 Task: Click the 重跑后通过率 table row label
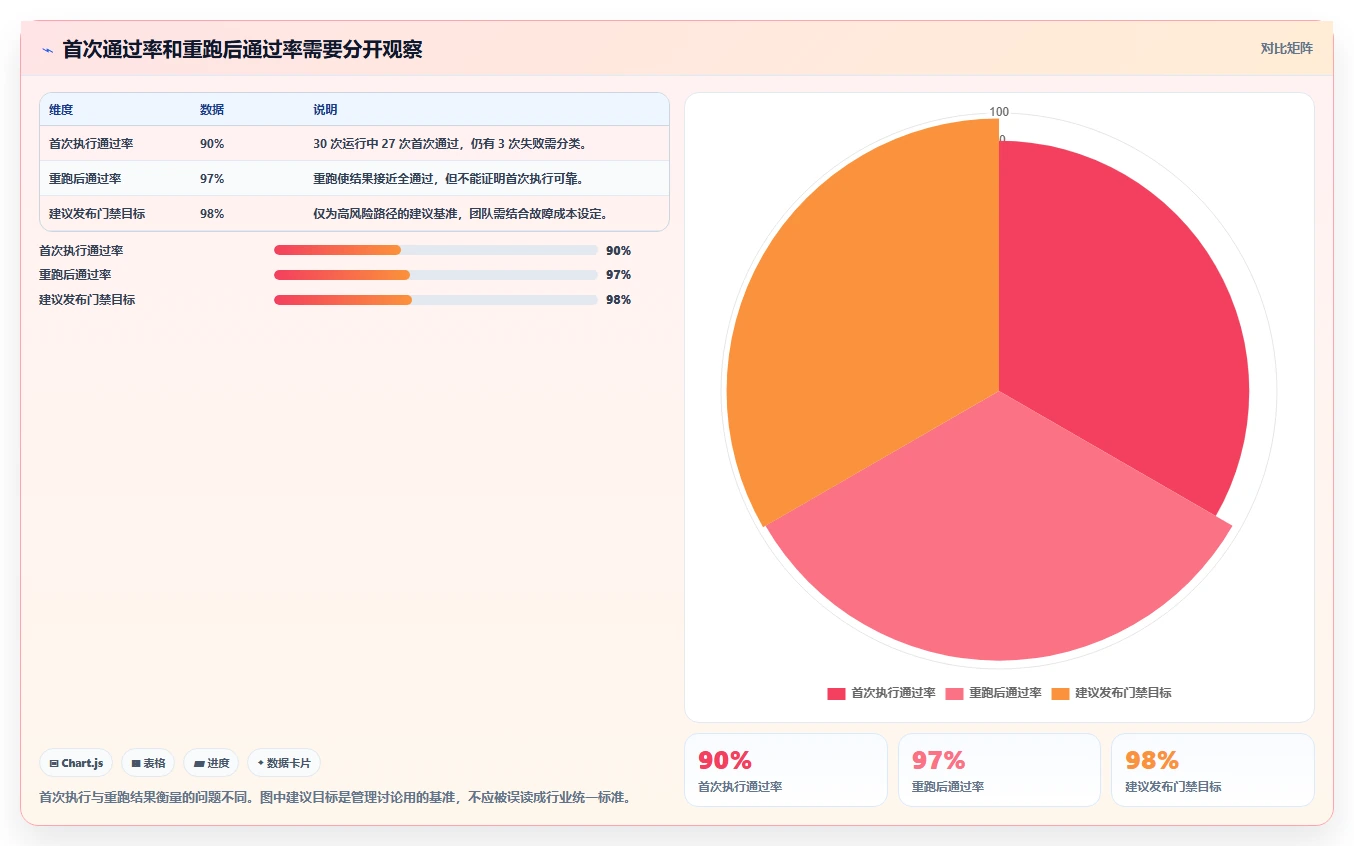pos(85,179)
